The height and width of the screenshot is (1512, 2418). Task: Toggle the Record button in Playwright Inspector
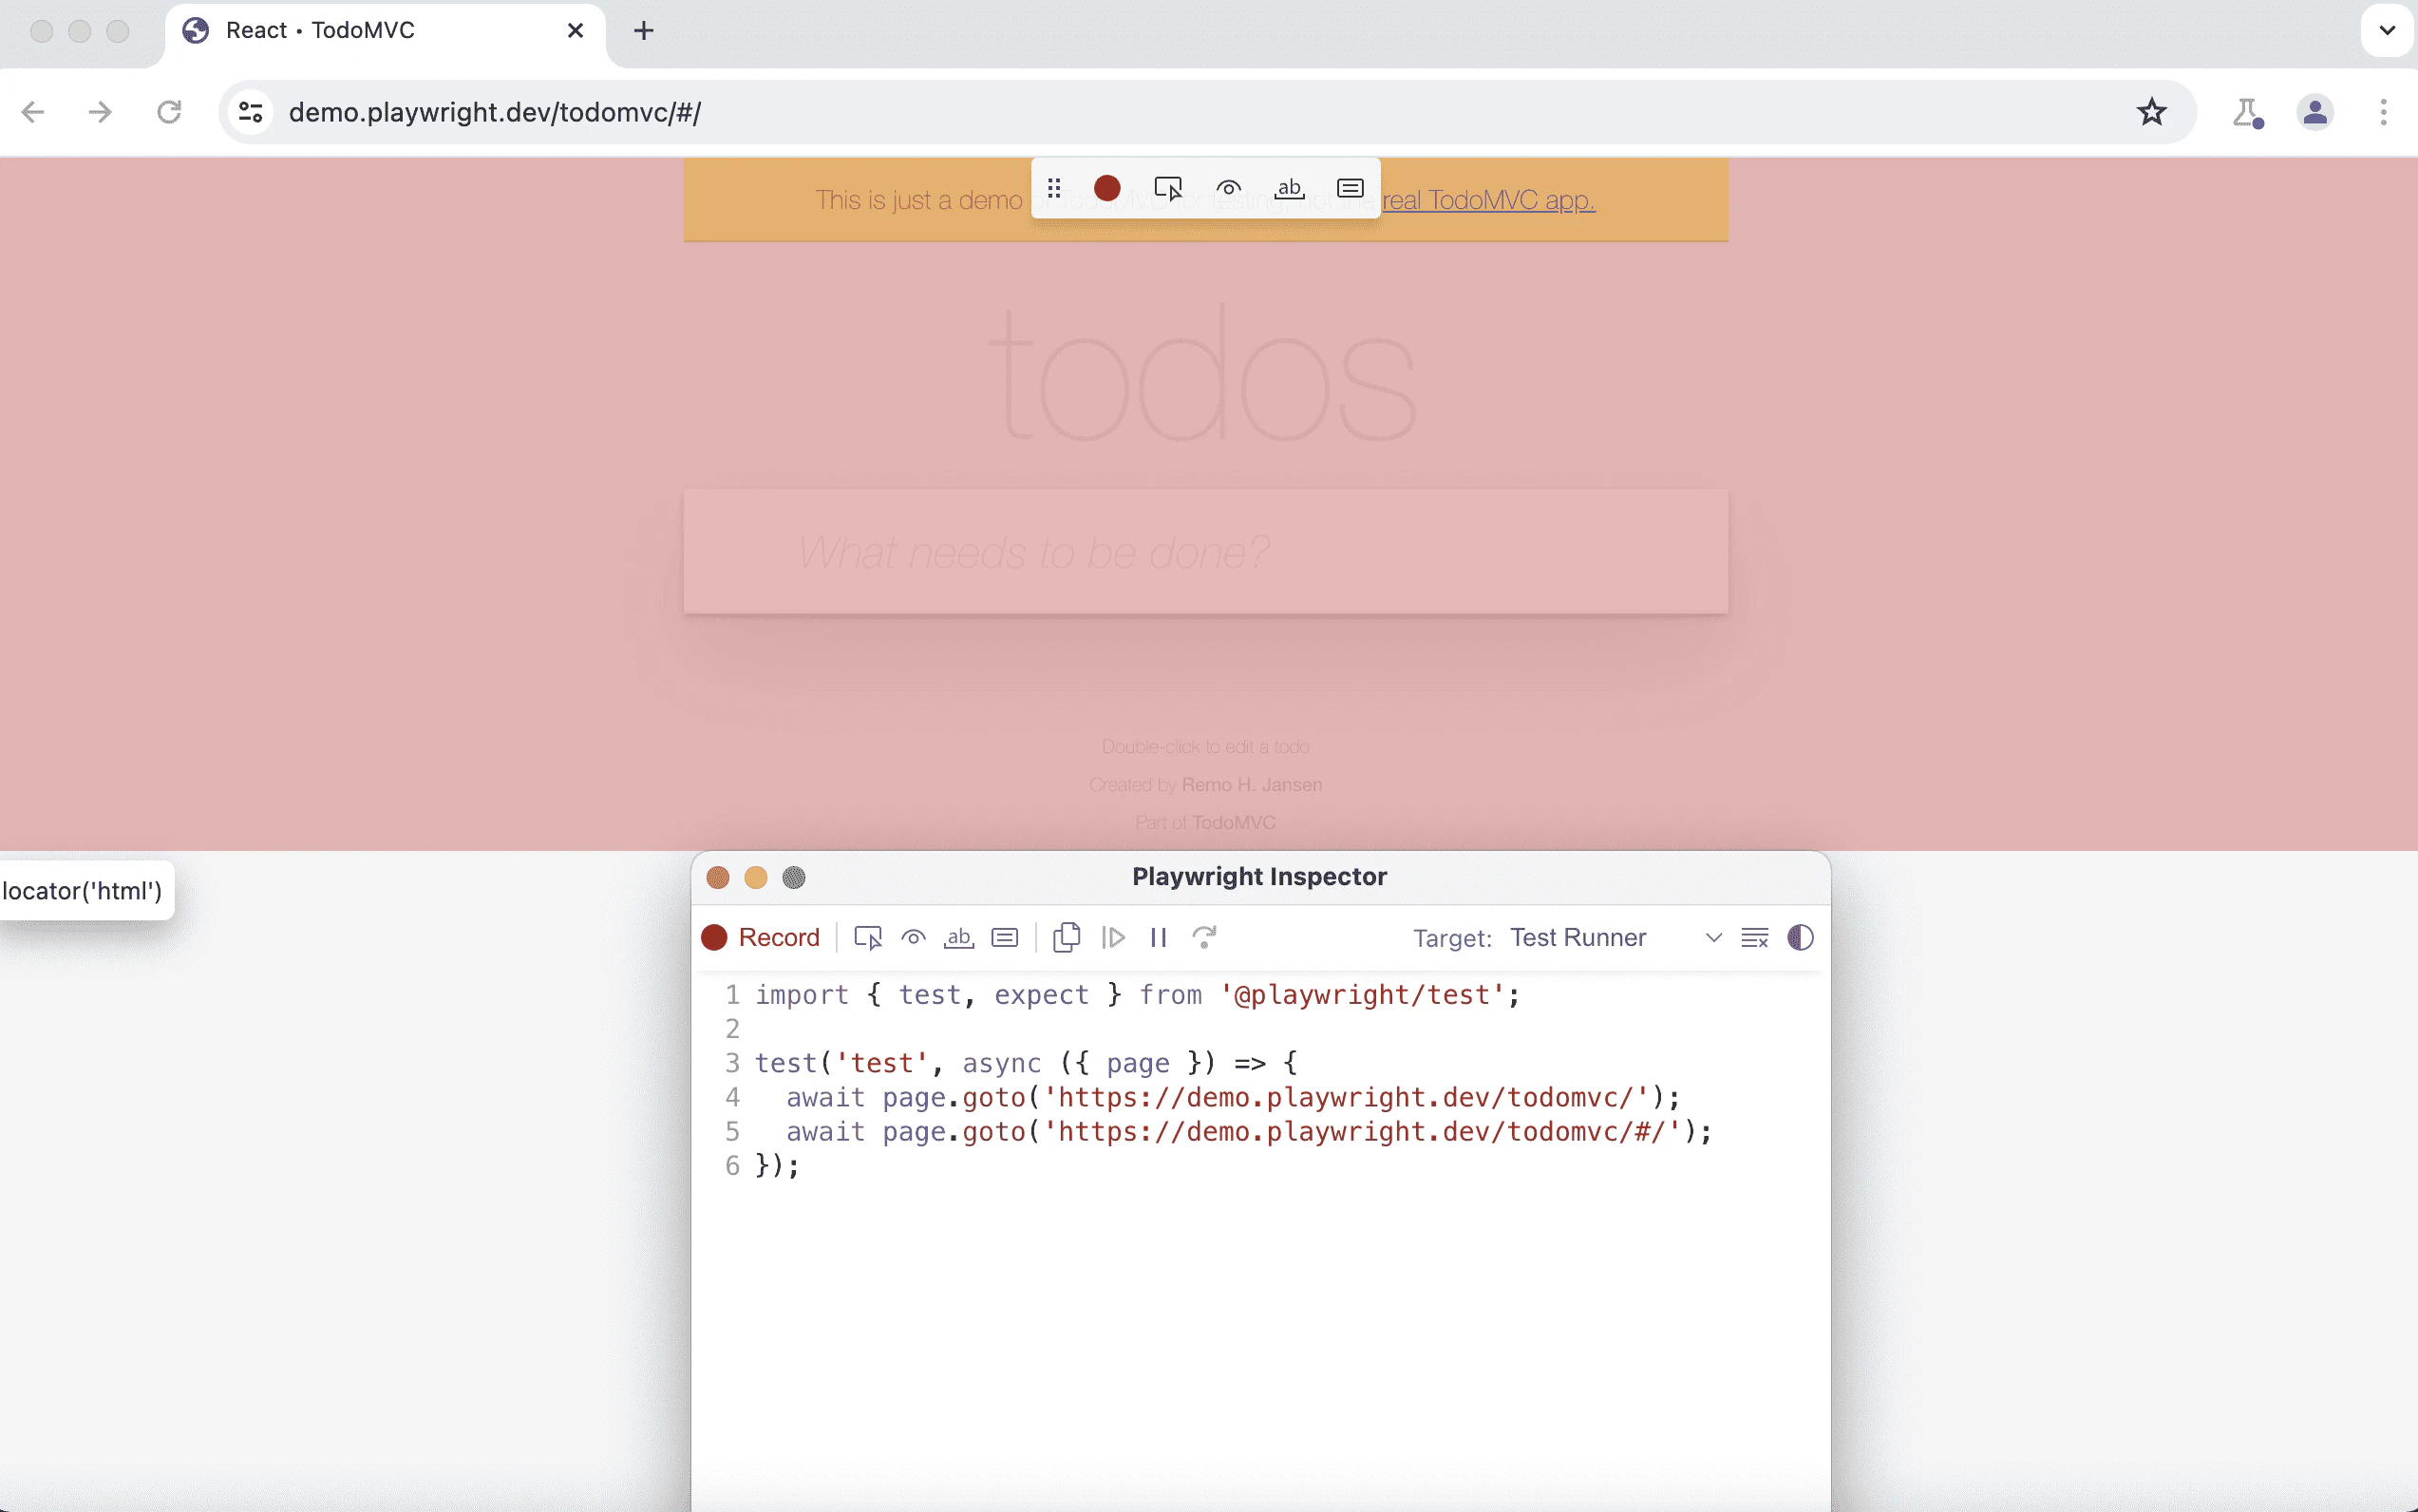(761, 937)
